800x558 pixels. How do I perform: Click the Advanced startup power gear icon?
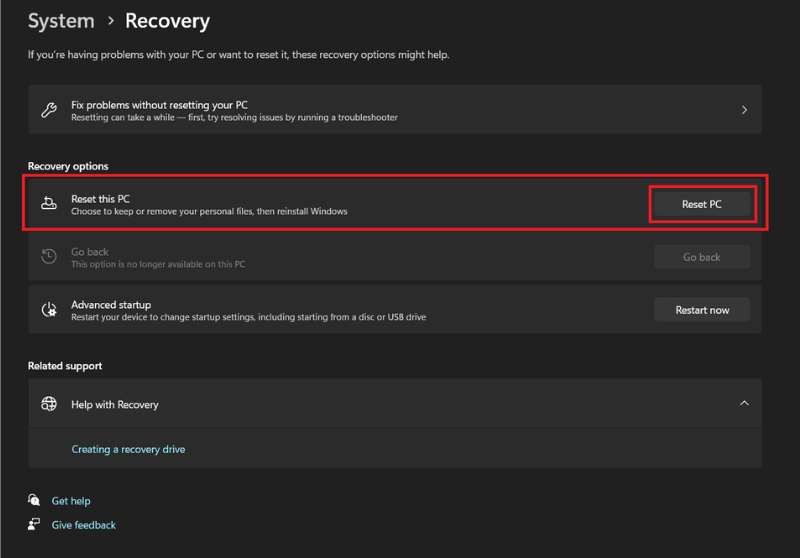(x=49, y=310)
